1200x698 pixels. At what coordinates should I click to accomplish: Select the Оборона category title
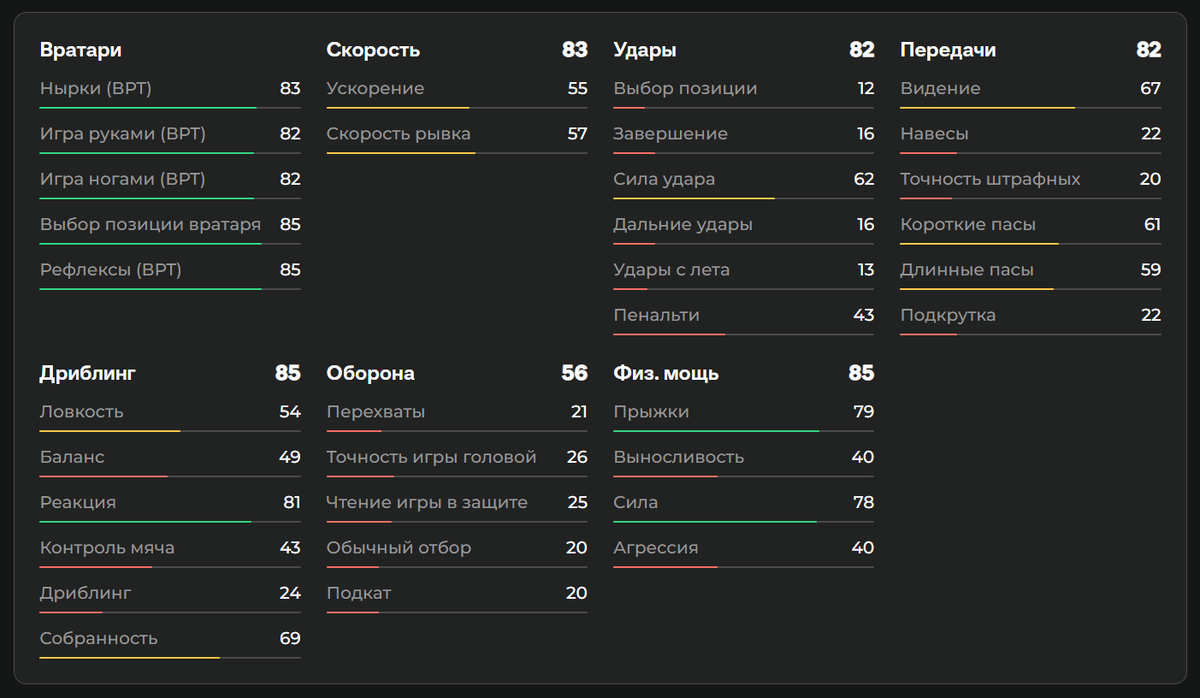point(370,373)
